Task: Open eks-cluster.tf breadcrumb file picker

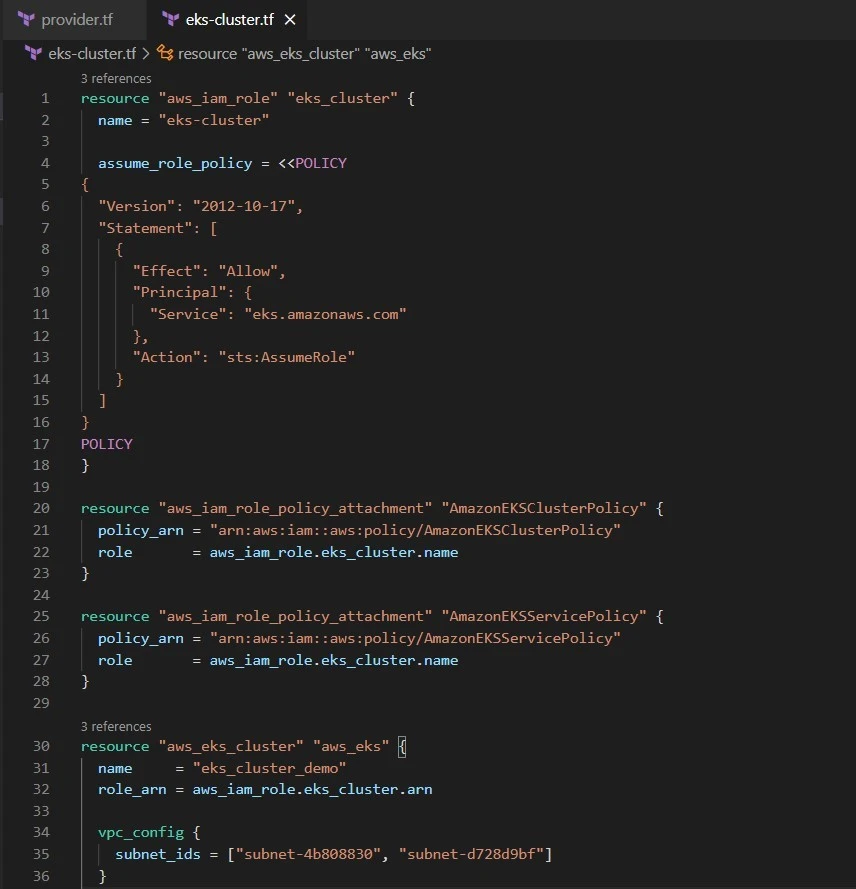Action: (91, 53)
